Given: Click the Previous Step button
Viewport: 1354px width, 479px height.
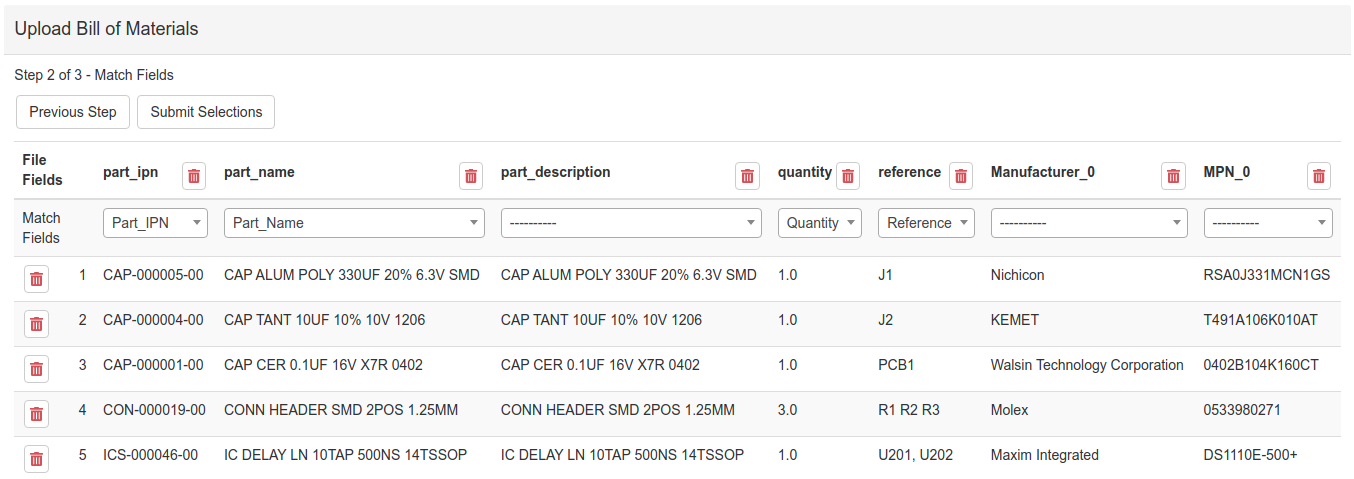Looking at the screenshot, I should (73, 112).
